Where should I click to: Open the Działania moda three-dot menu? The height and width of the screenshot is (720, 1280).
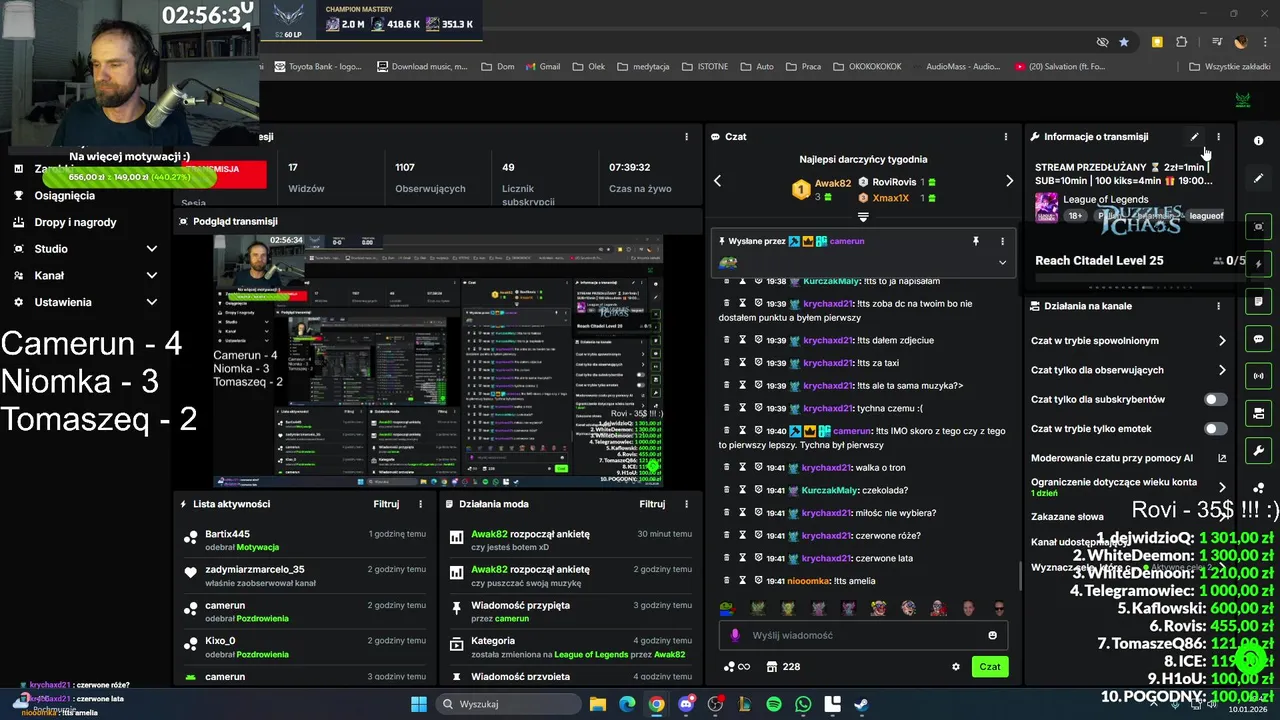[x=686, y=504]
